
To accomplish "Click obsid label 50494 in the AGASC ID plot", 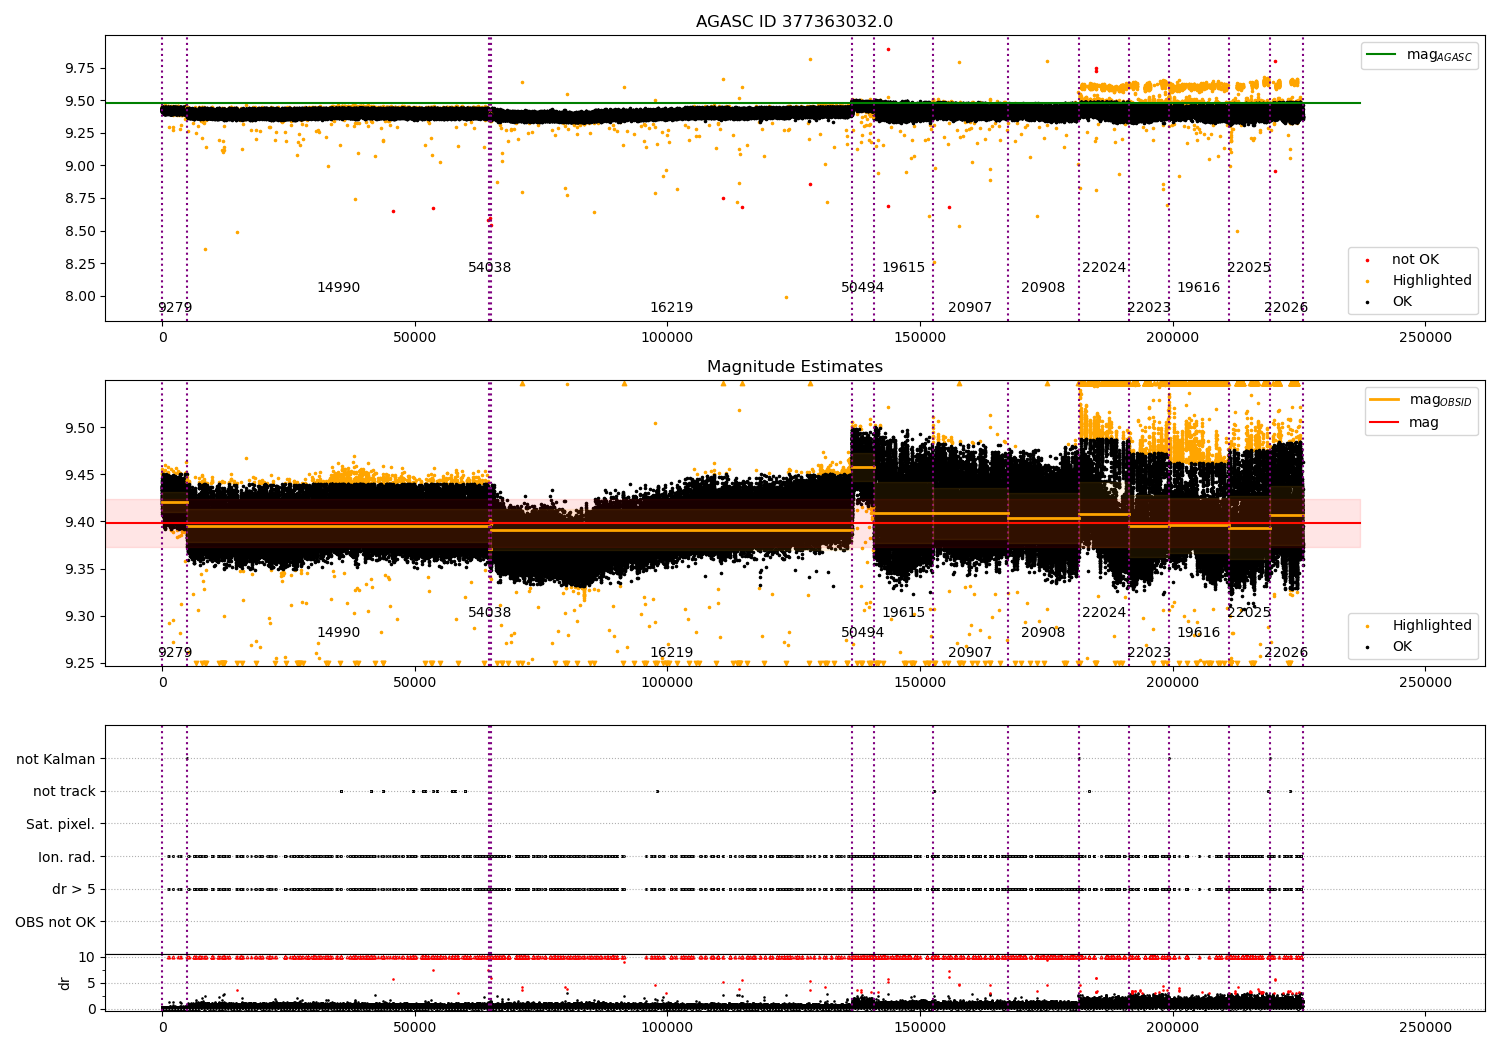I will coord(862,287).
